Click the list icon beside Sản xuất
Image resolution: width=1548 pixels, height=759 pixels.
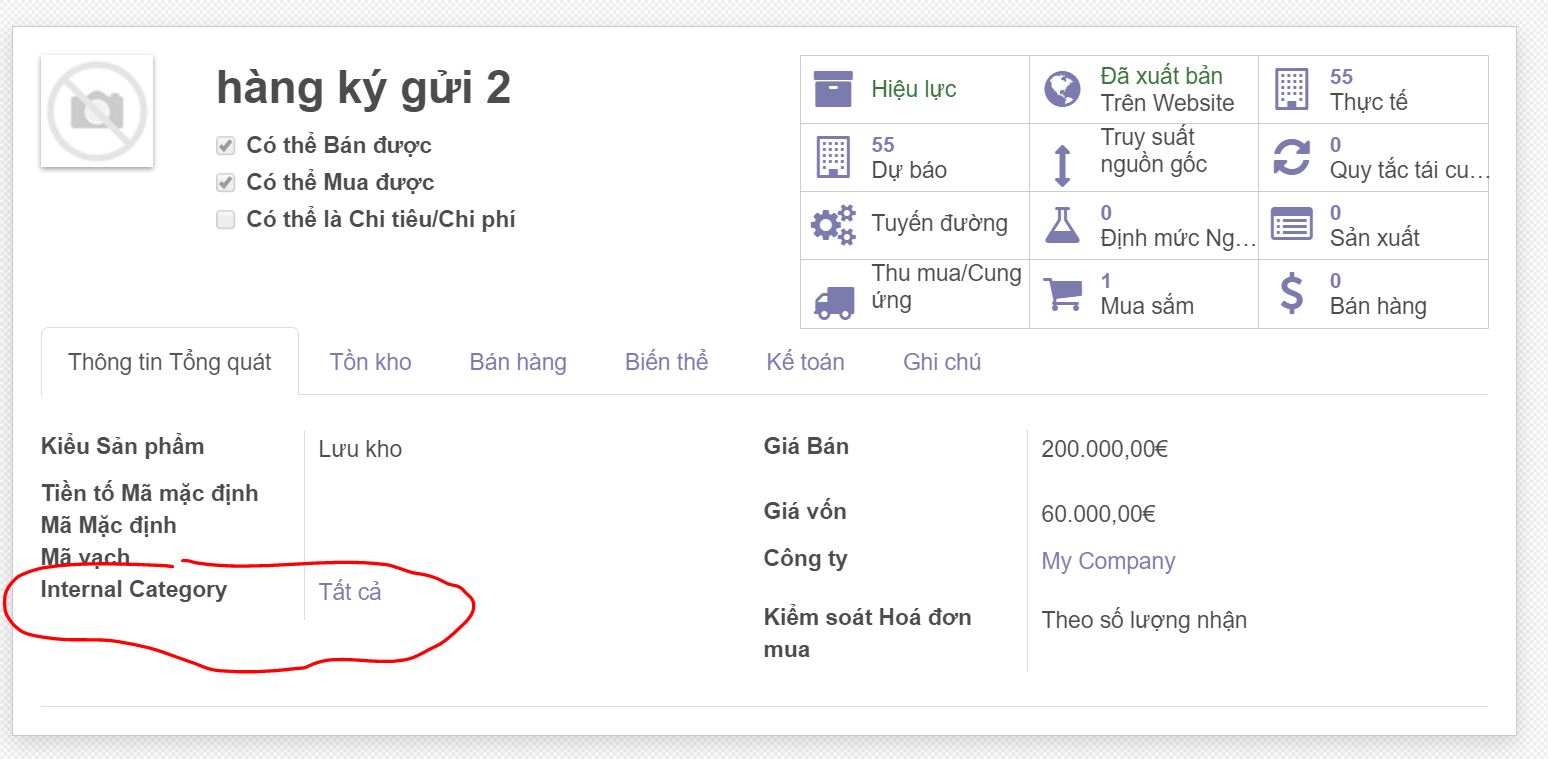(x=1291, y=225)
